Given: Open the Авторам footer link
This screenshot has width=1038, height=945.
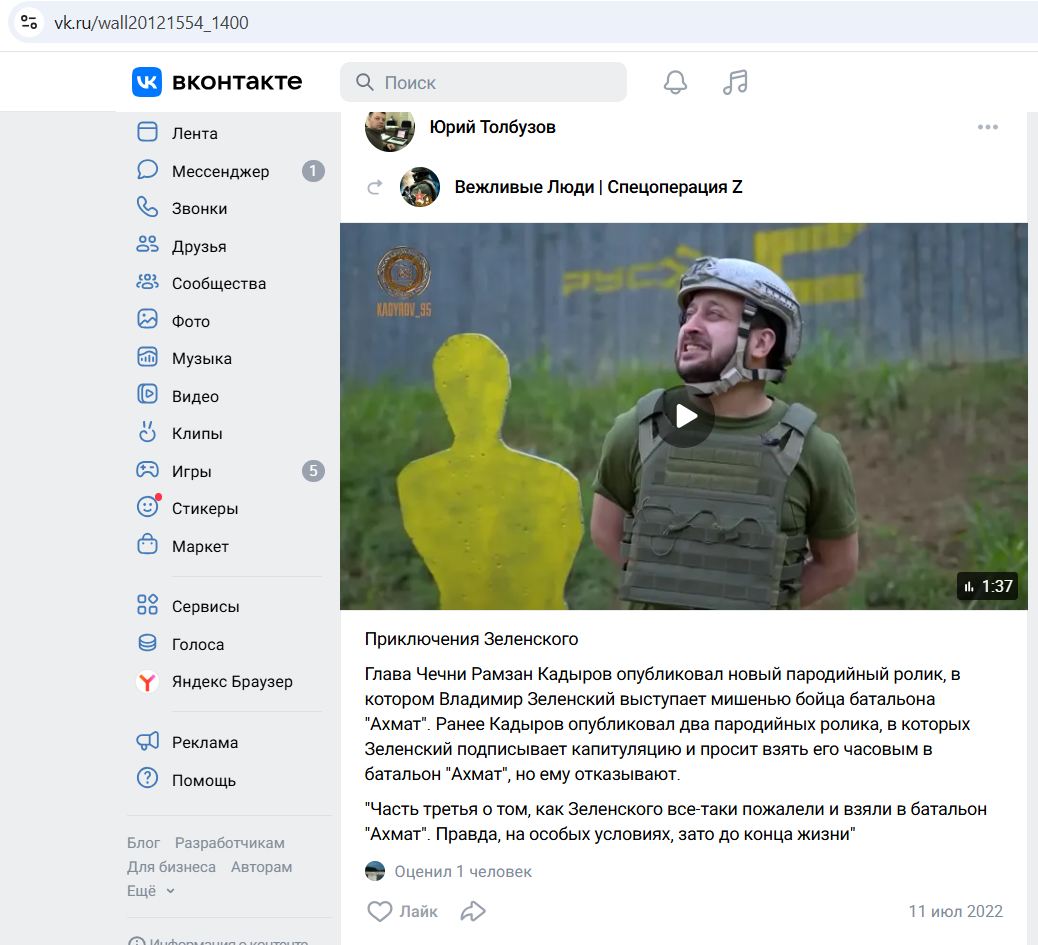Looking at the screenshot, I should (x=261, y=867).
